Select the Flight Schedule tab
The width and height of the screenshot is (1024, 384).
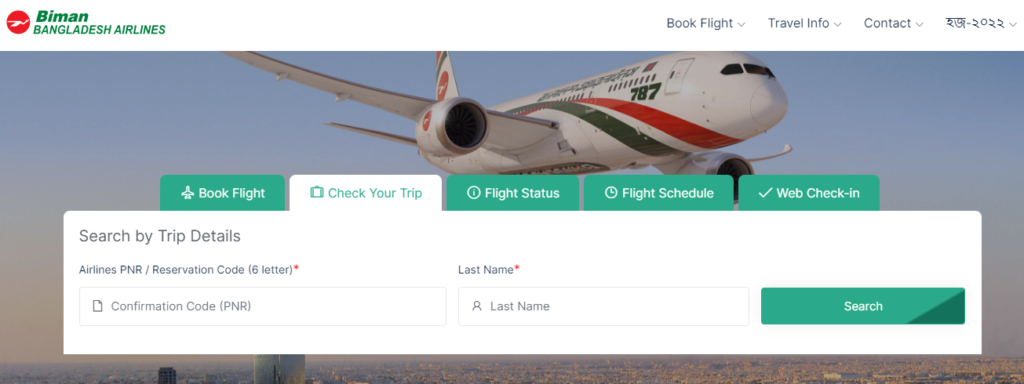click(659, 193)
